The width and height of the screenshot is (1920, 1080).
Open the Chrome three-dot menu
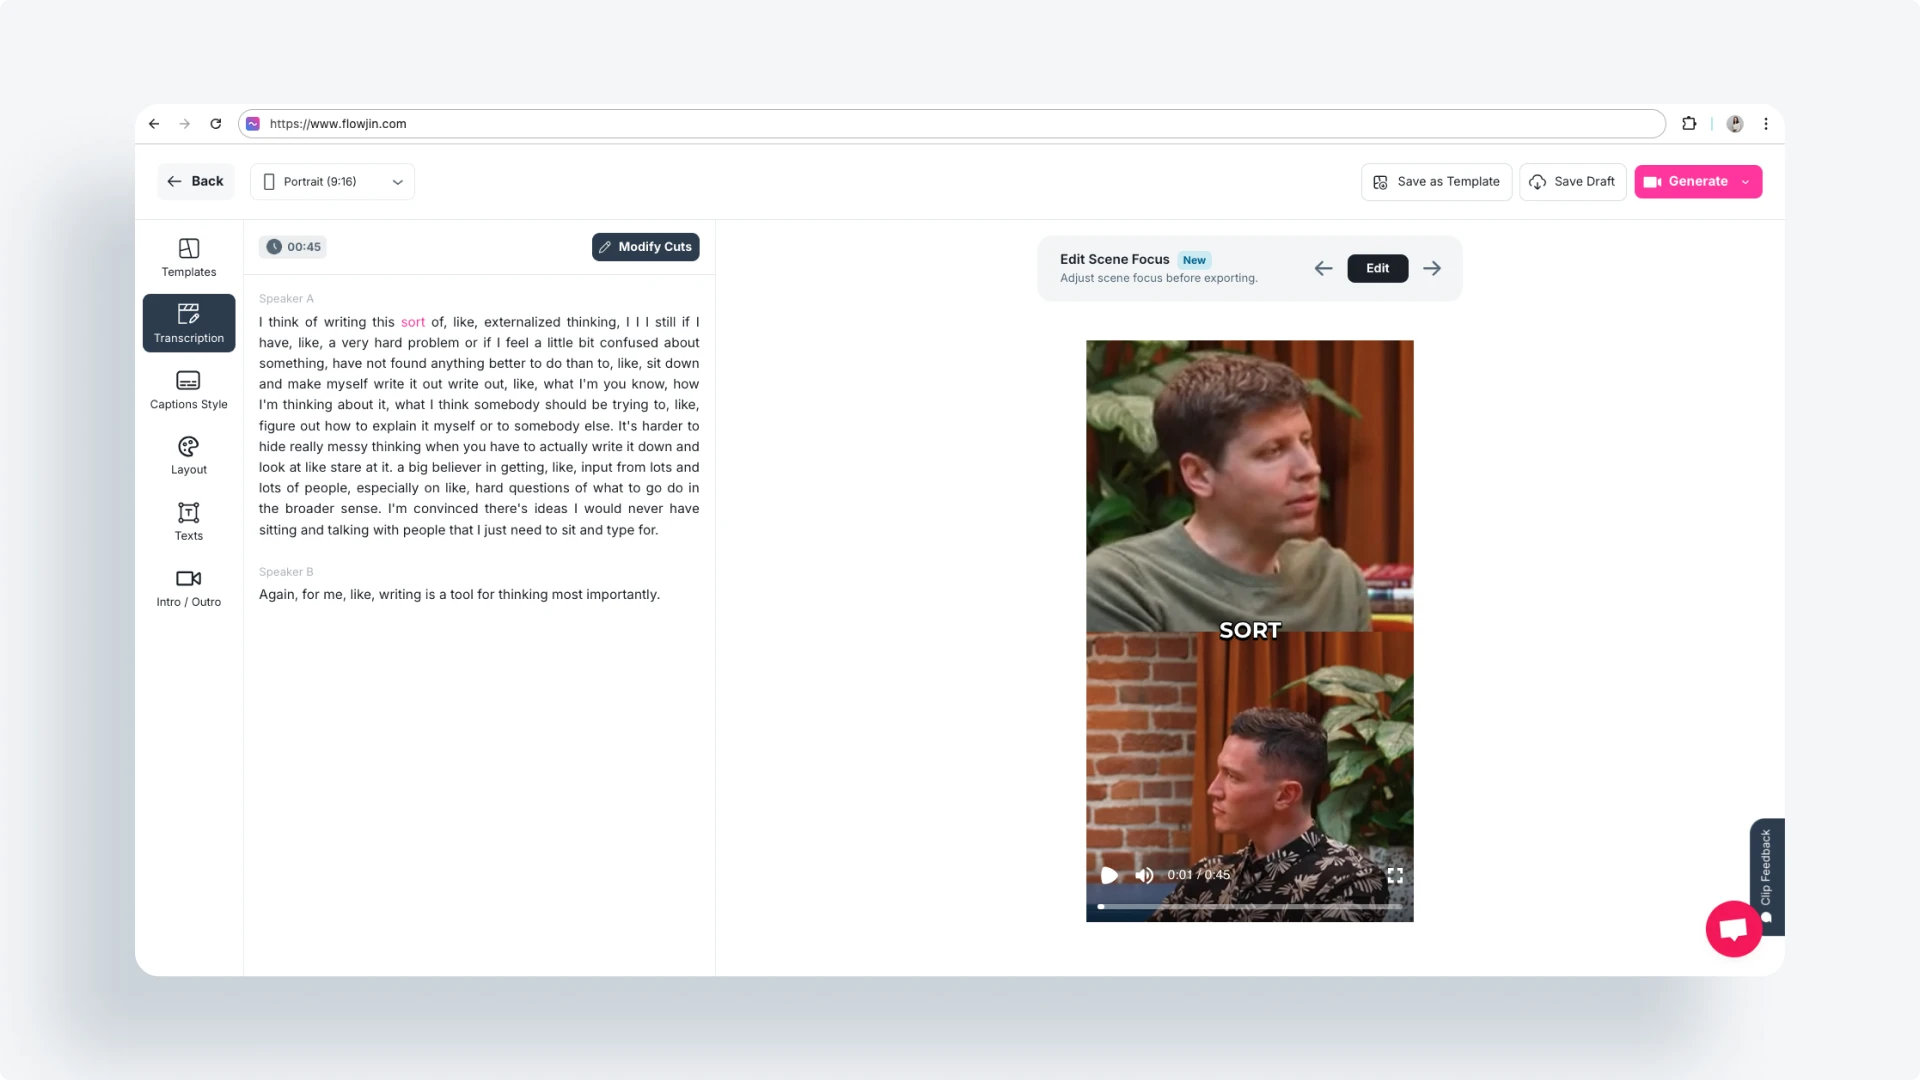click(x=1766, y=123)
